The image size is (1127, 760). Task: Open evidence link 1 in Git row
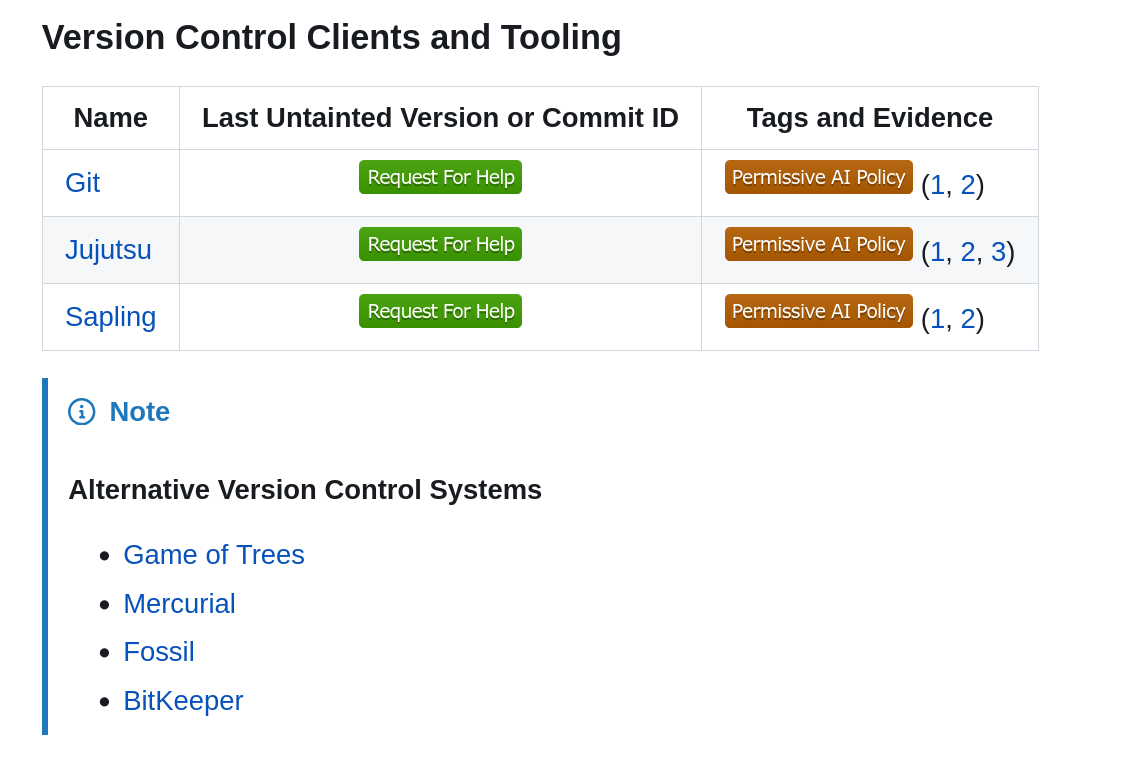[938, 185]
